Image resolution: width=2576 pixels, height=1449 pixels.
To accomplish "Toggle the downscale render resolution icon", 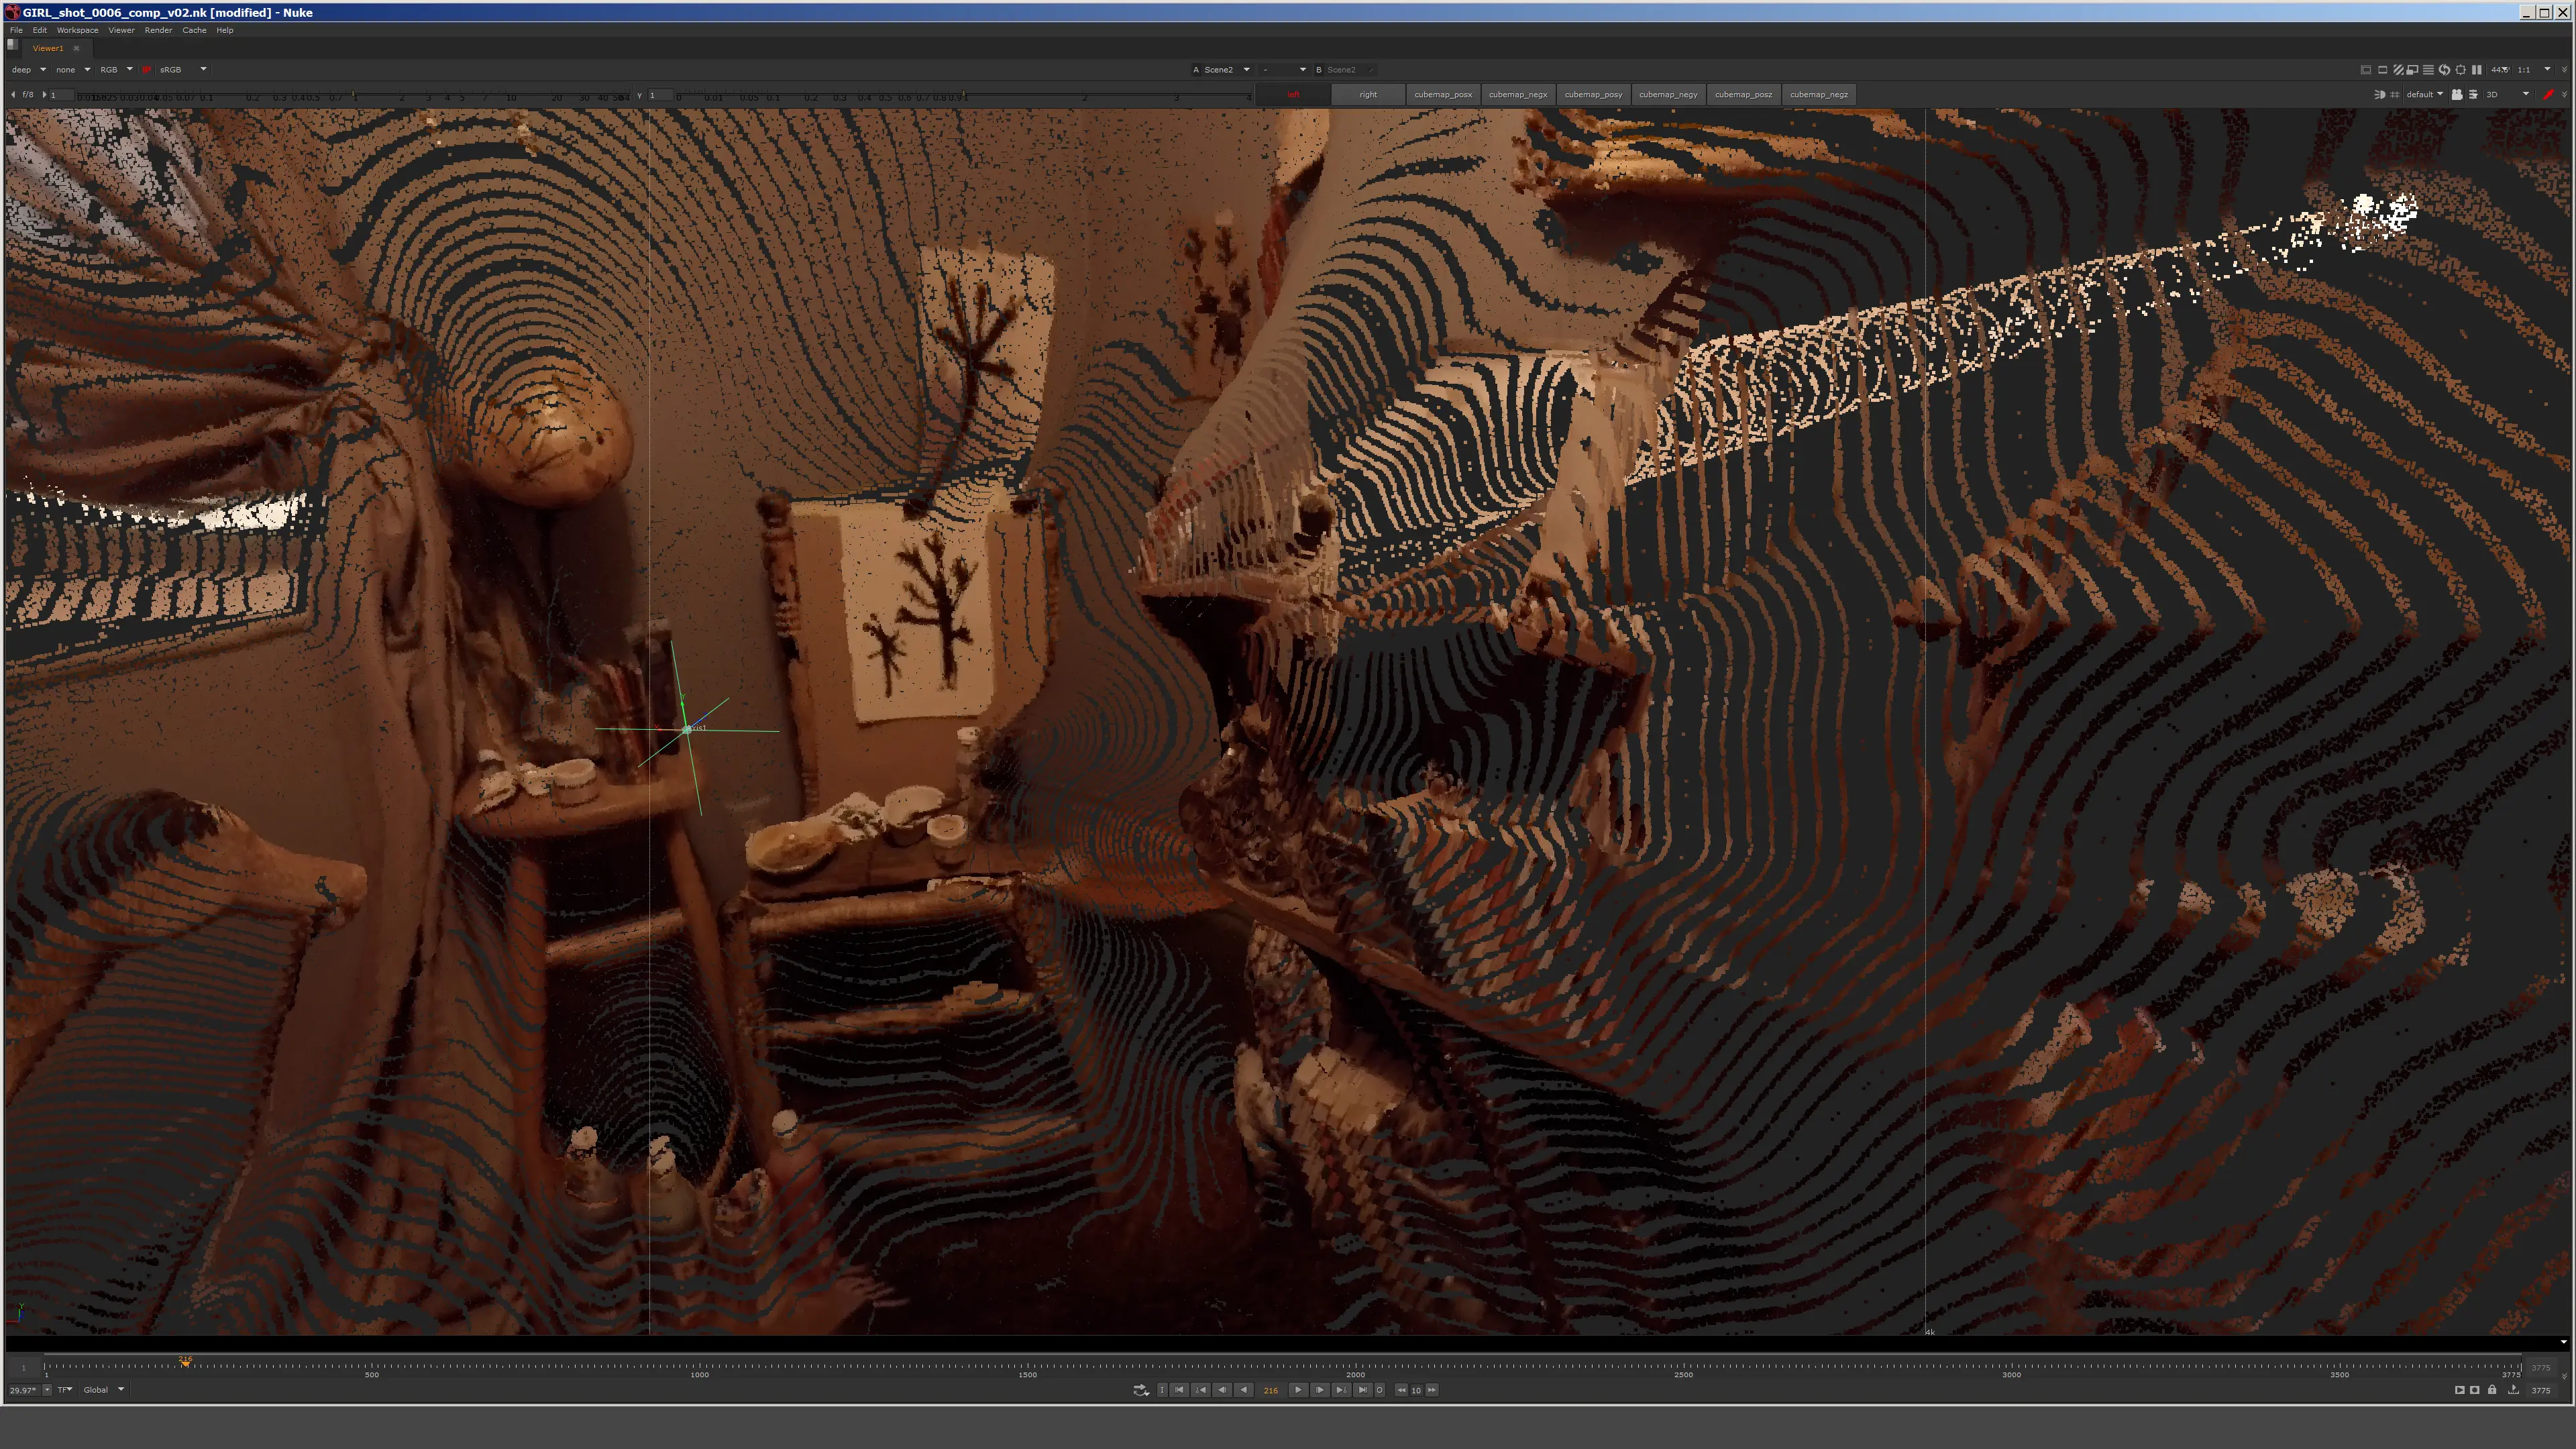I will tap(2413, 70).
